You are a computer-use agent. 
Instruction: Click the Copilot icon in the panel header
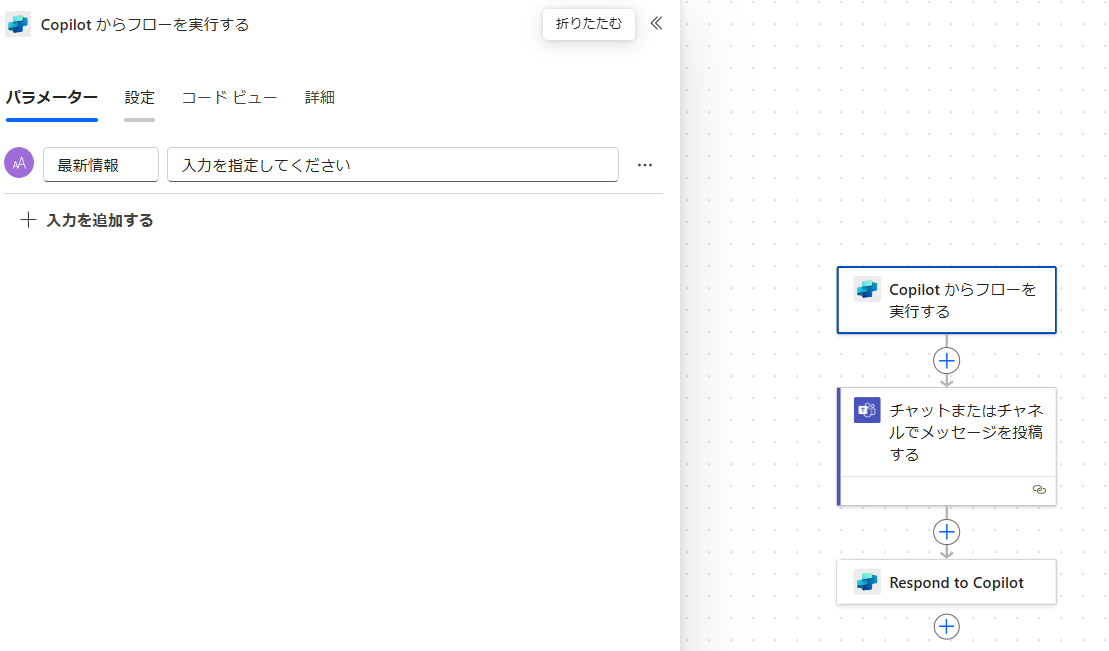18,24
